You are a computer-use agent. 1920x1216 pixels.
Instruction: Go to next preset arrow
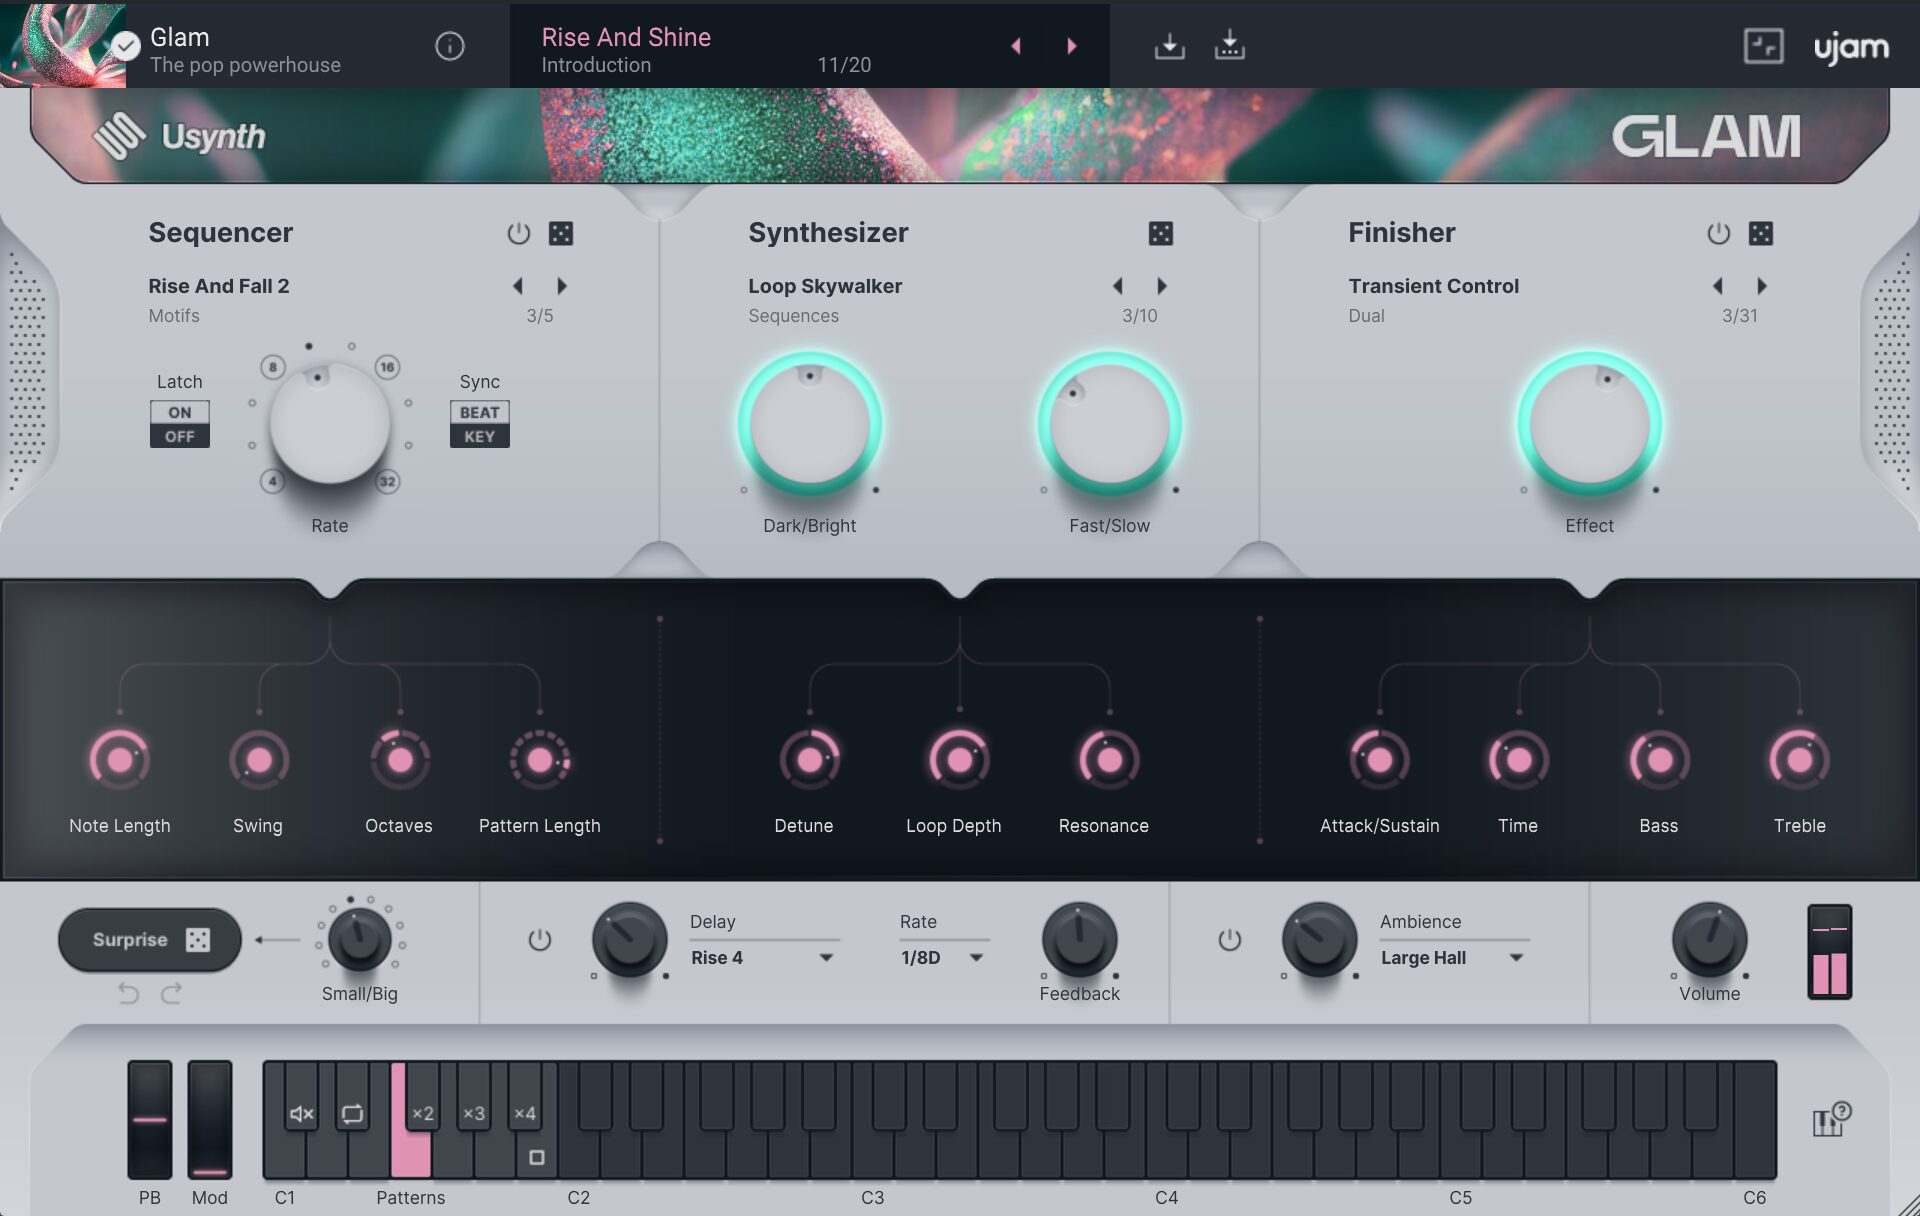(1072, 46)
